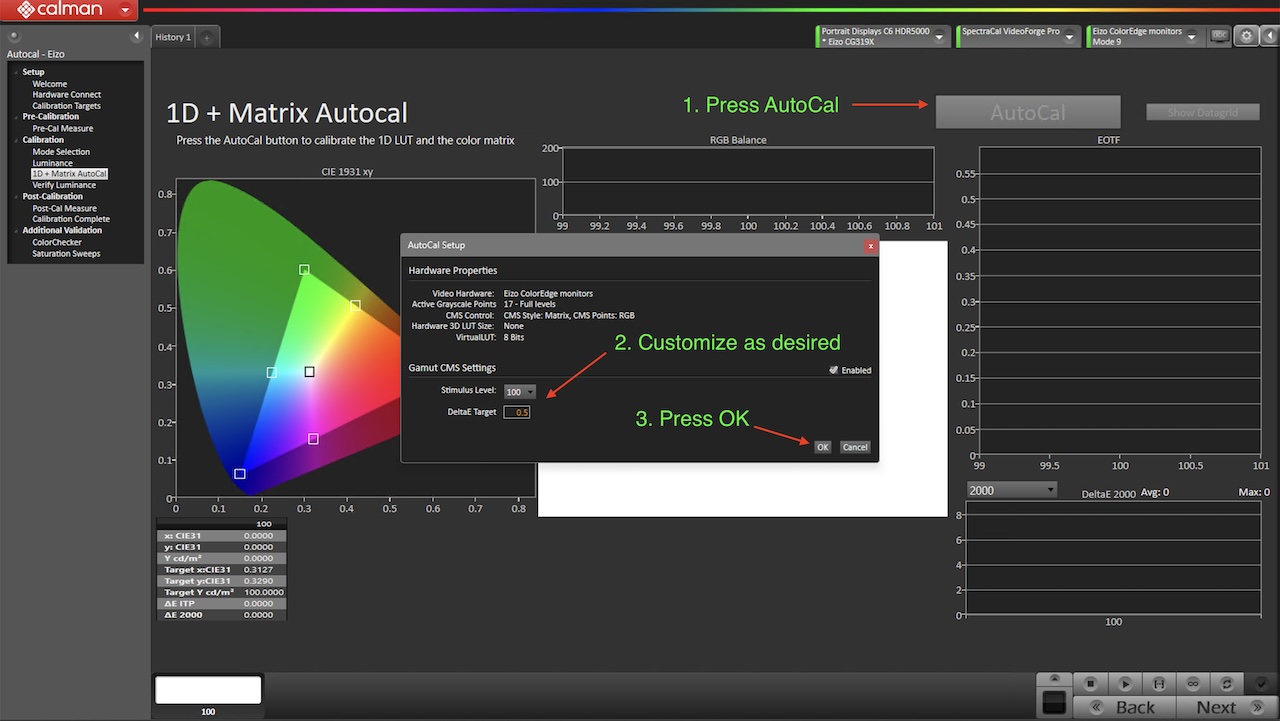Open ColorChecker validation page
Viewport: 1280px width, 721px height.
pos(57,242)
